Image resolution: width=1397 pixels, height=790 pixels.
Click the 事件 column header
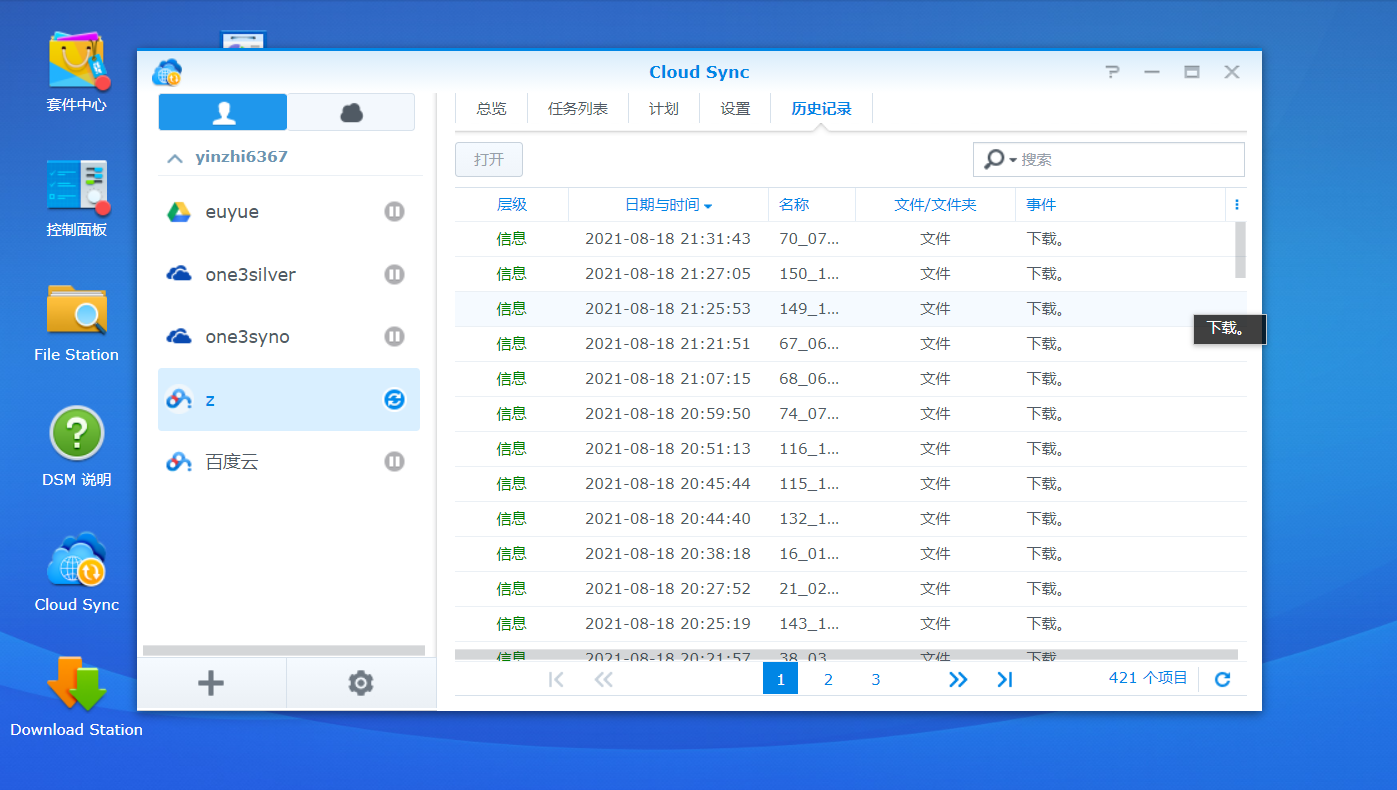[x=1120, y=205]
